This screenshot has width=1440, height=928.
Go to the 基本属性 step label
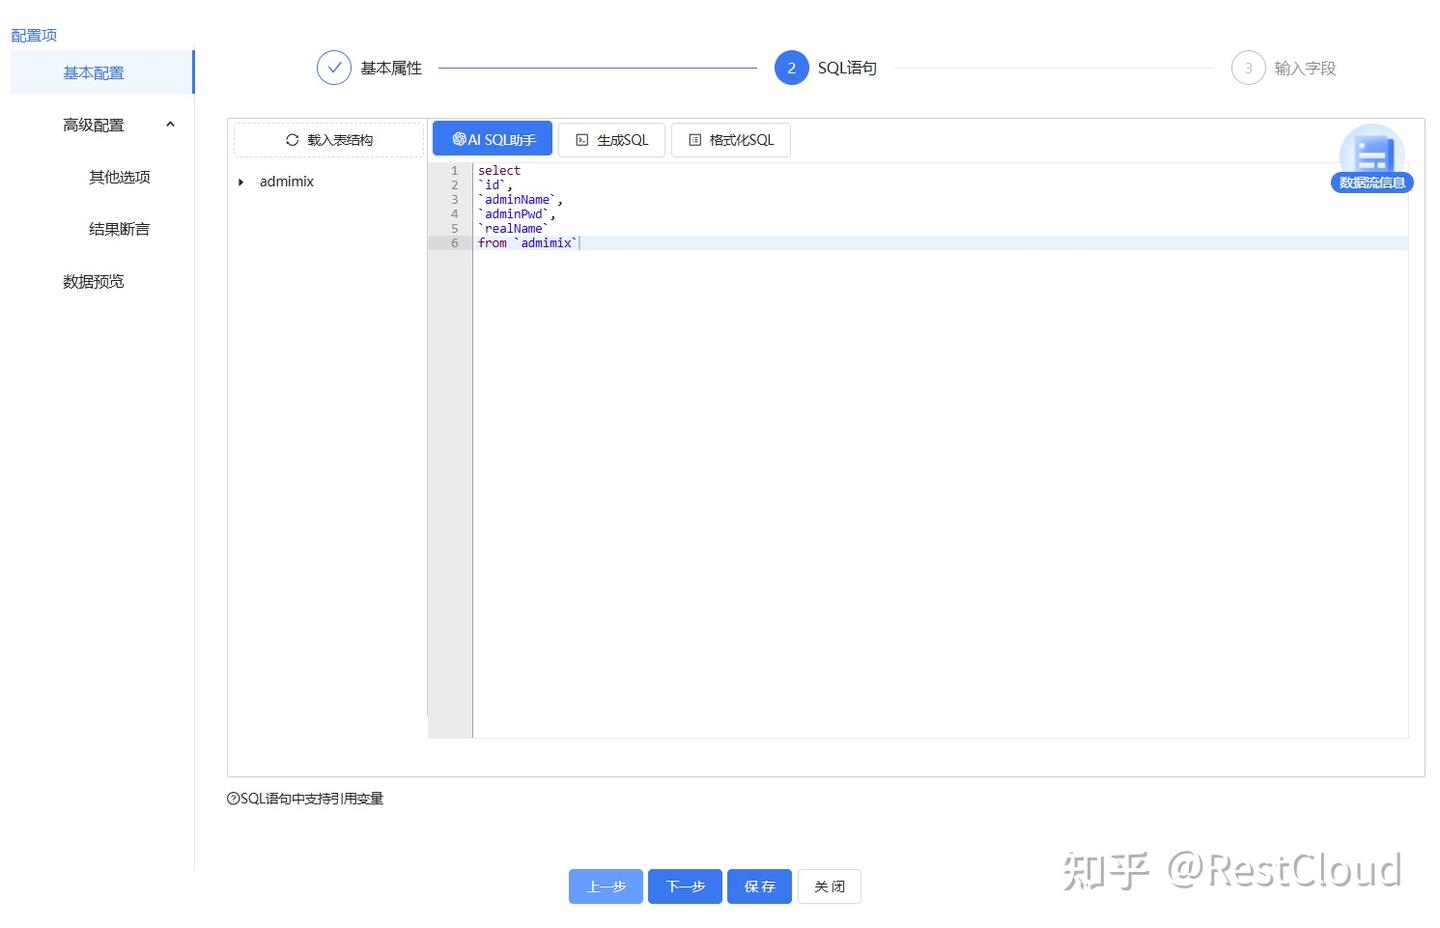(x=391, y=68)
